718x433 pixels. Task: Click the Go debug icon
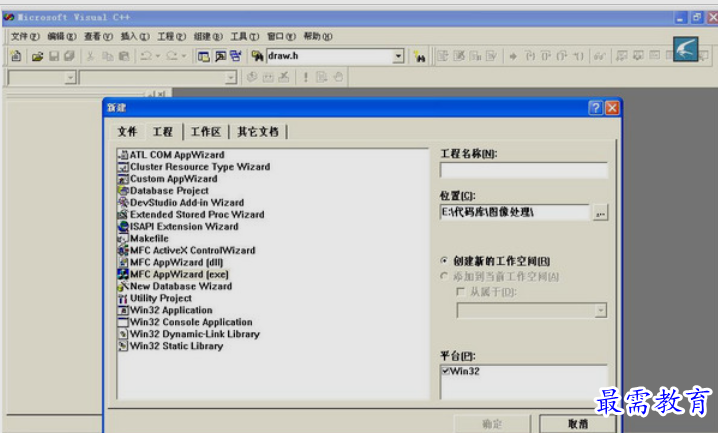point(321,77)
